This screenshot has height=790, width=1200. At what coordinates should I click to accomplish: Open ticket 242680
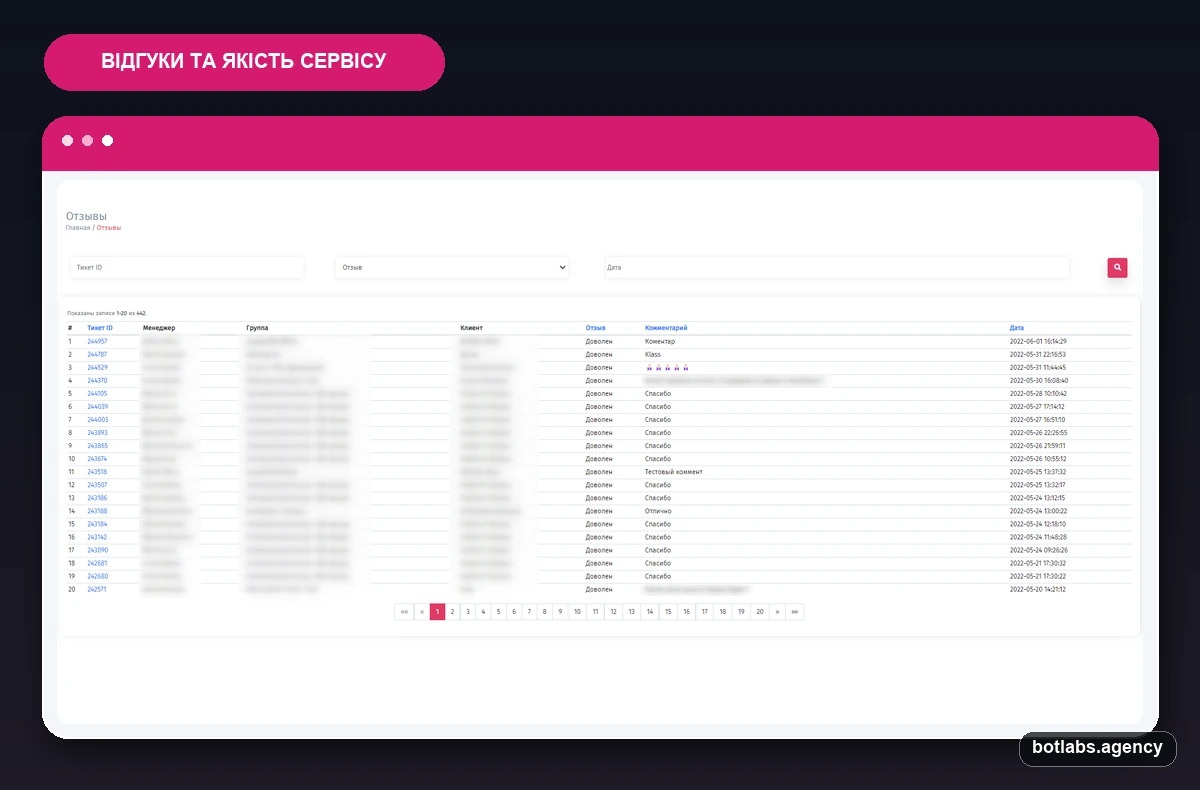coord(97,576)
